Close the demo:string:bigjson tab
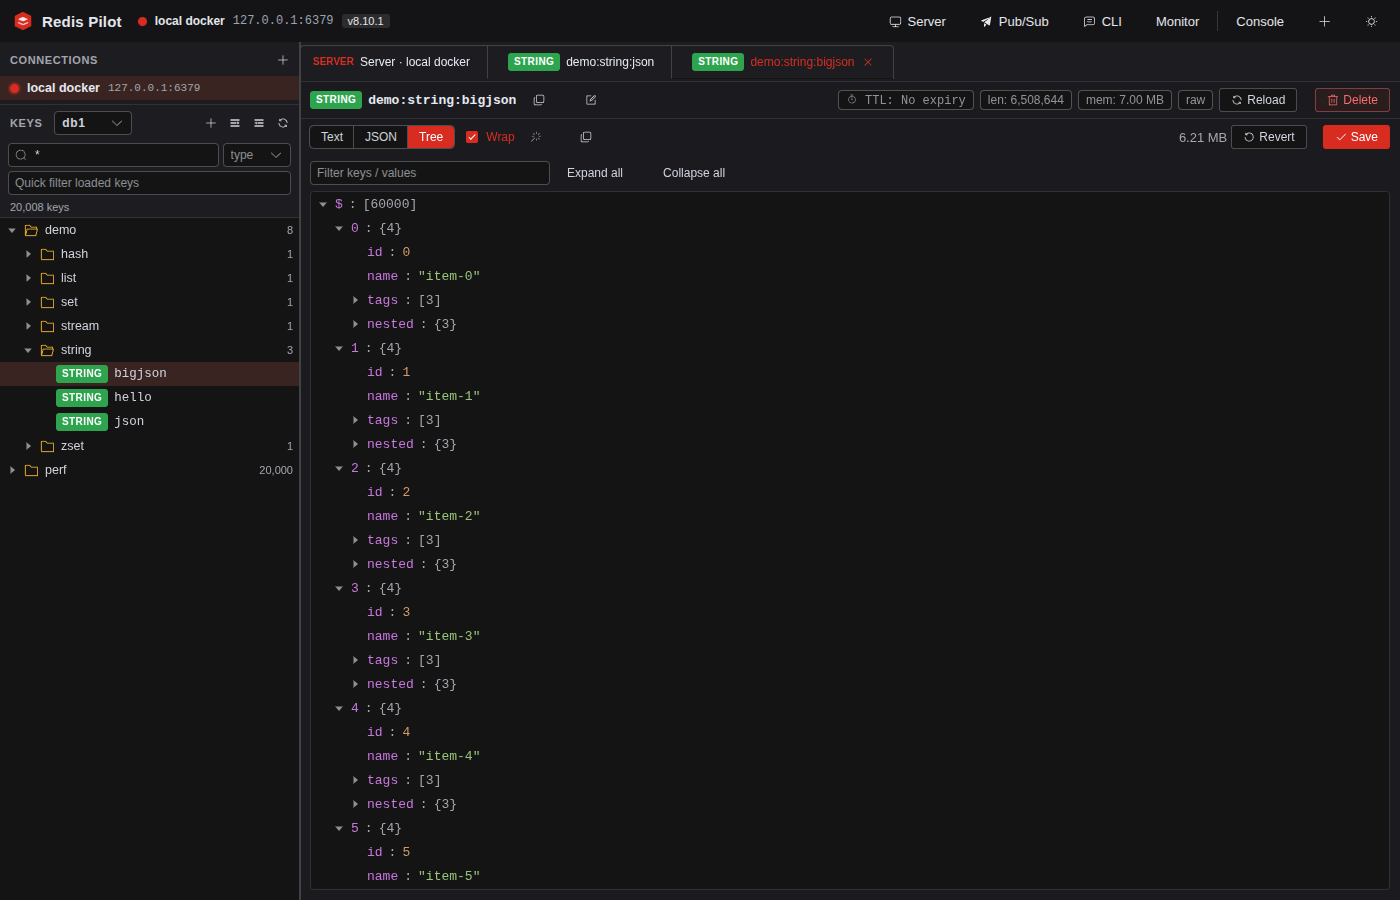1400x900 pixels. tap(868, 62)
